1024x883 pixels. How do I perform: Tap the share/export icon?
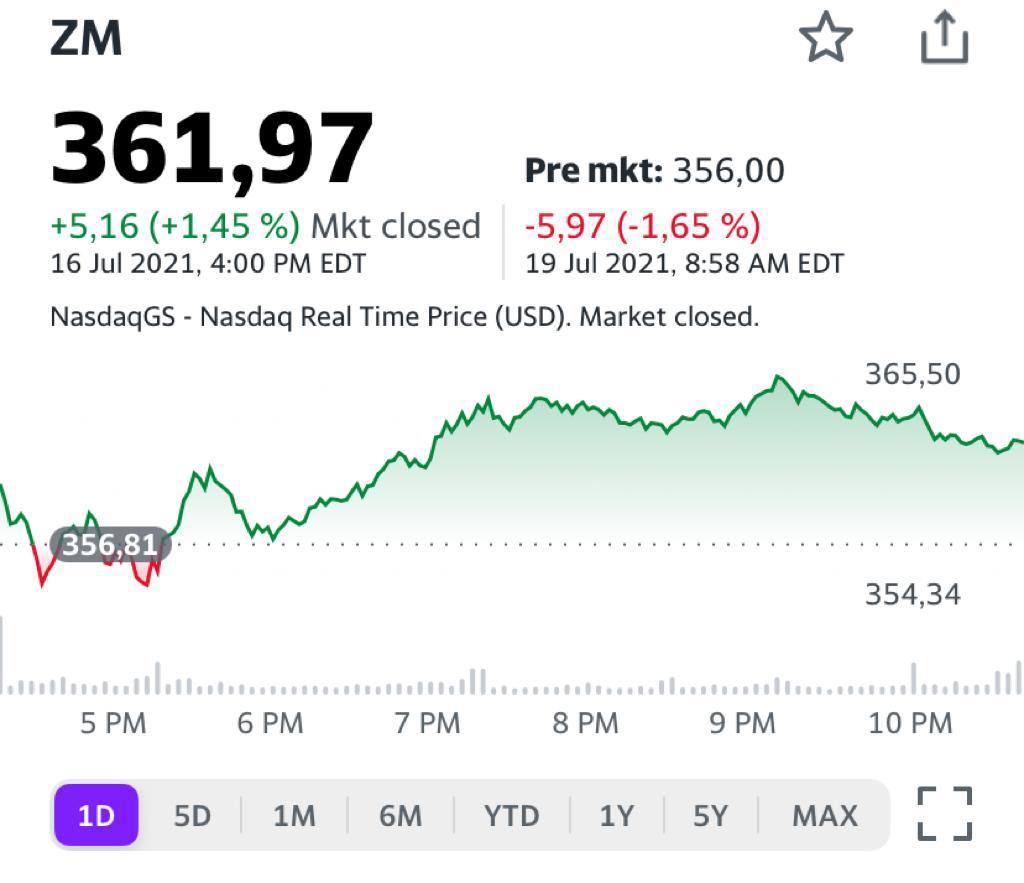click(944, 39)
